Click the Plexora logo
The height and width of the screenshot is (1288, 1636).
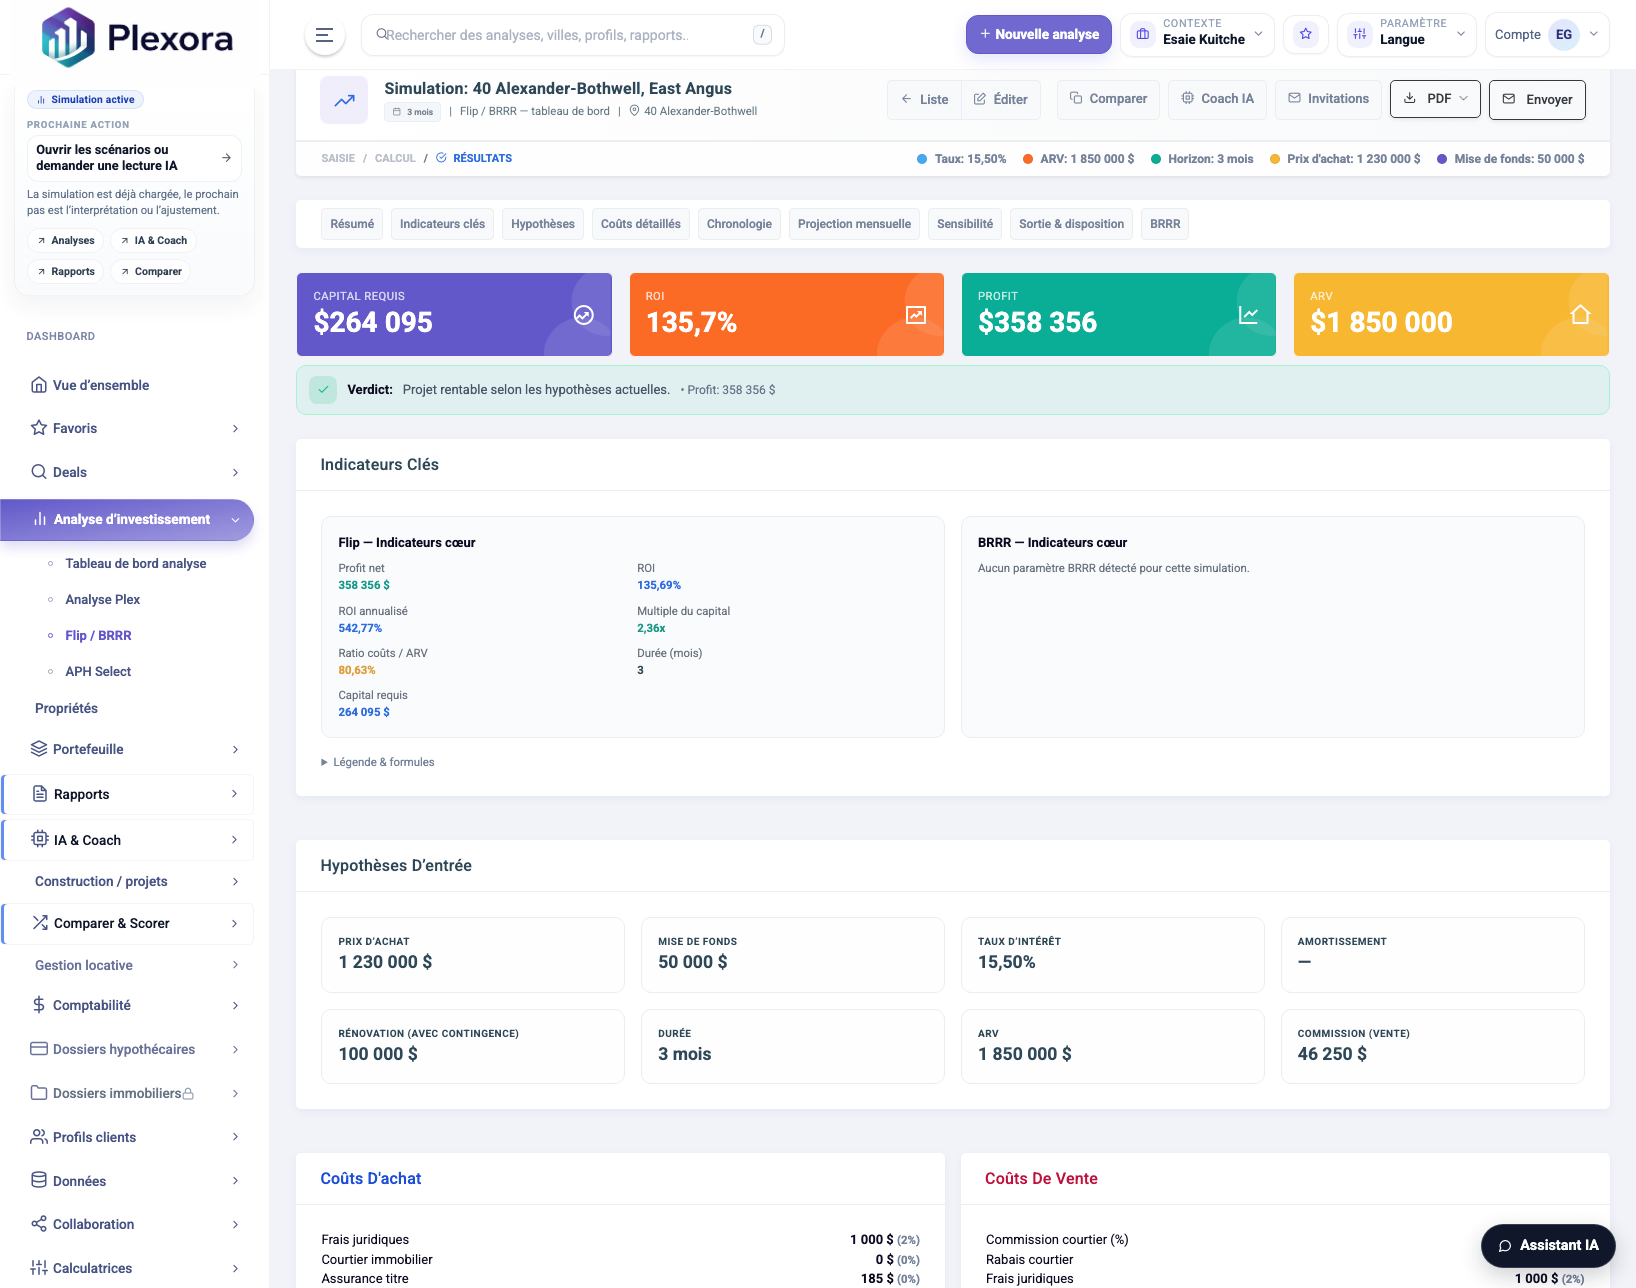(137, 38)
